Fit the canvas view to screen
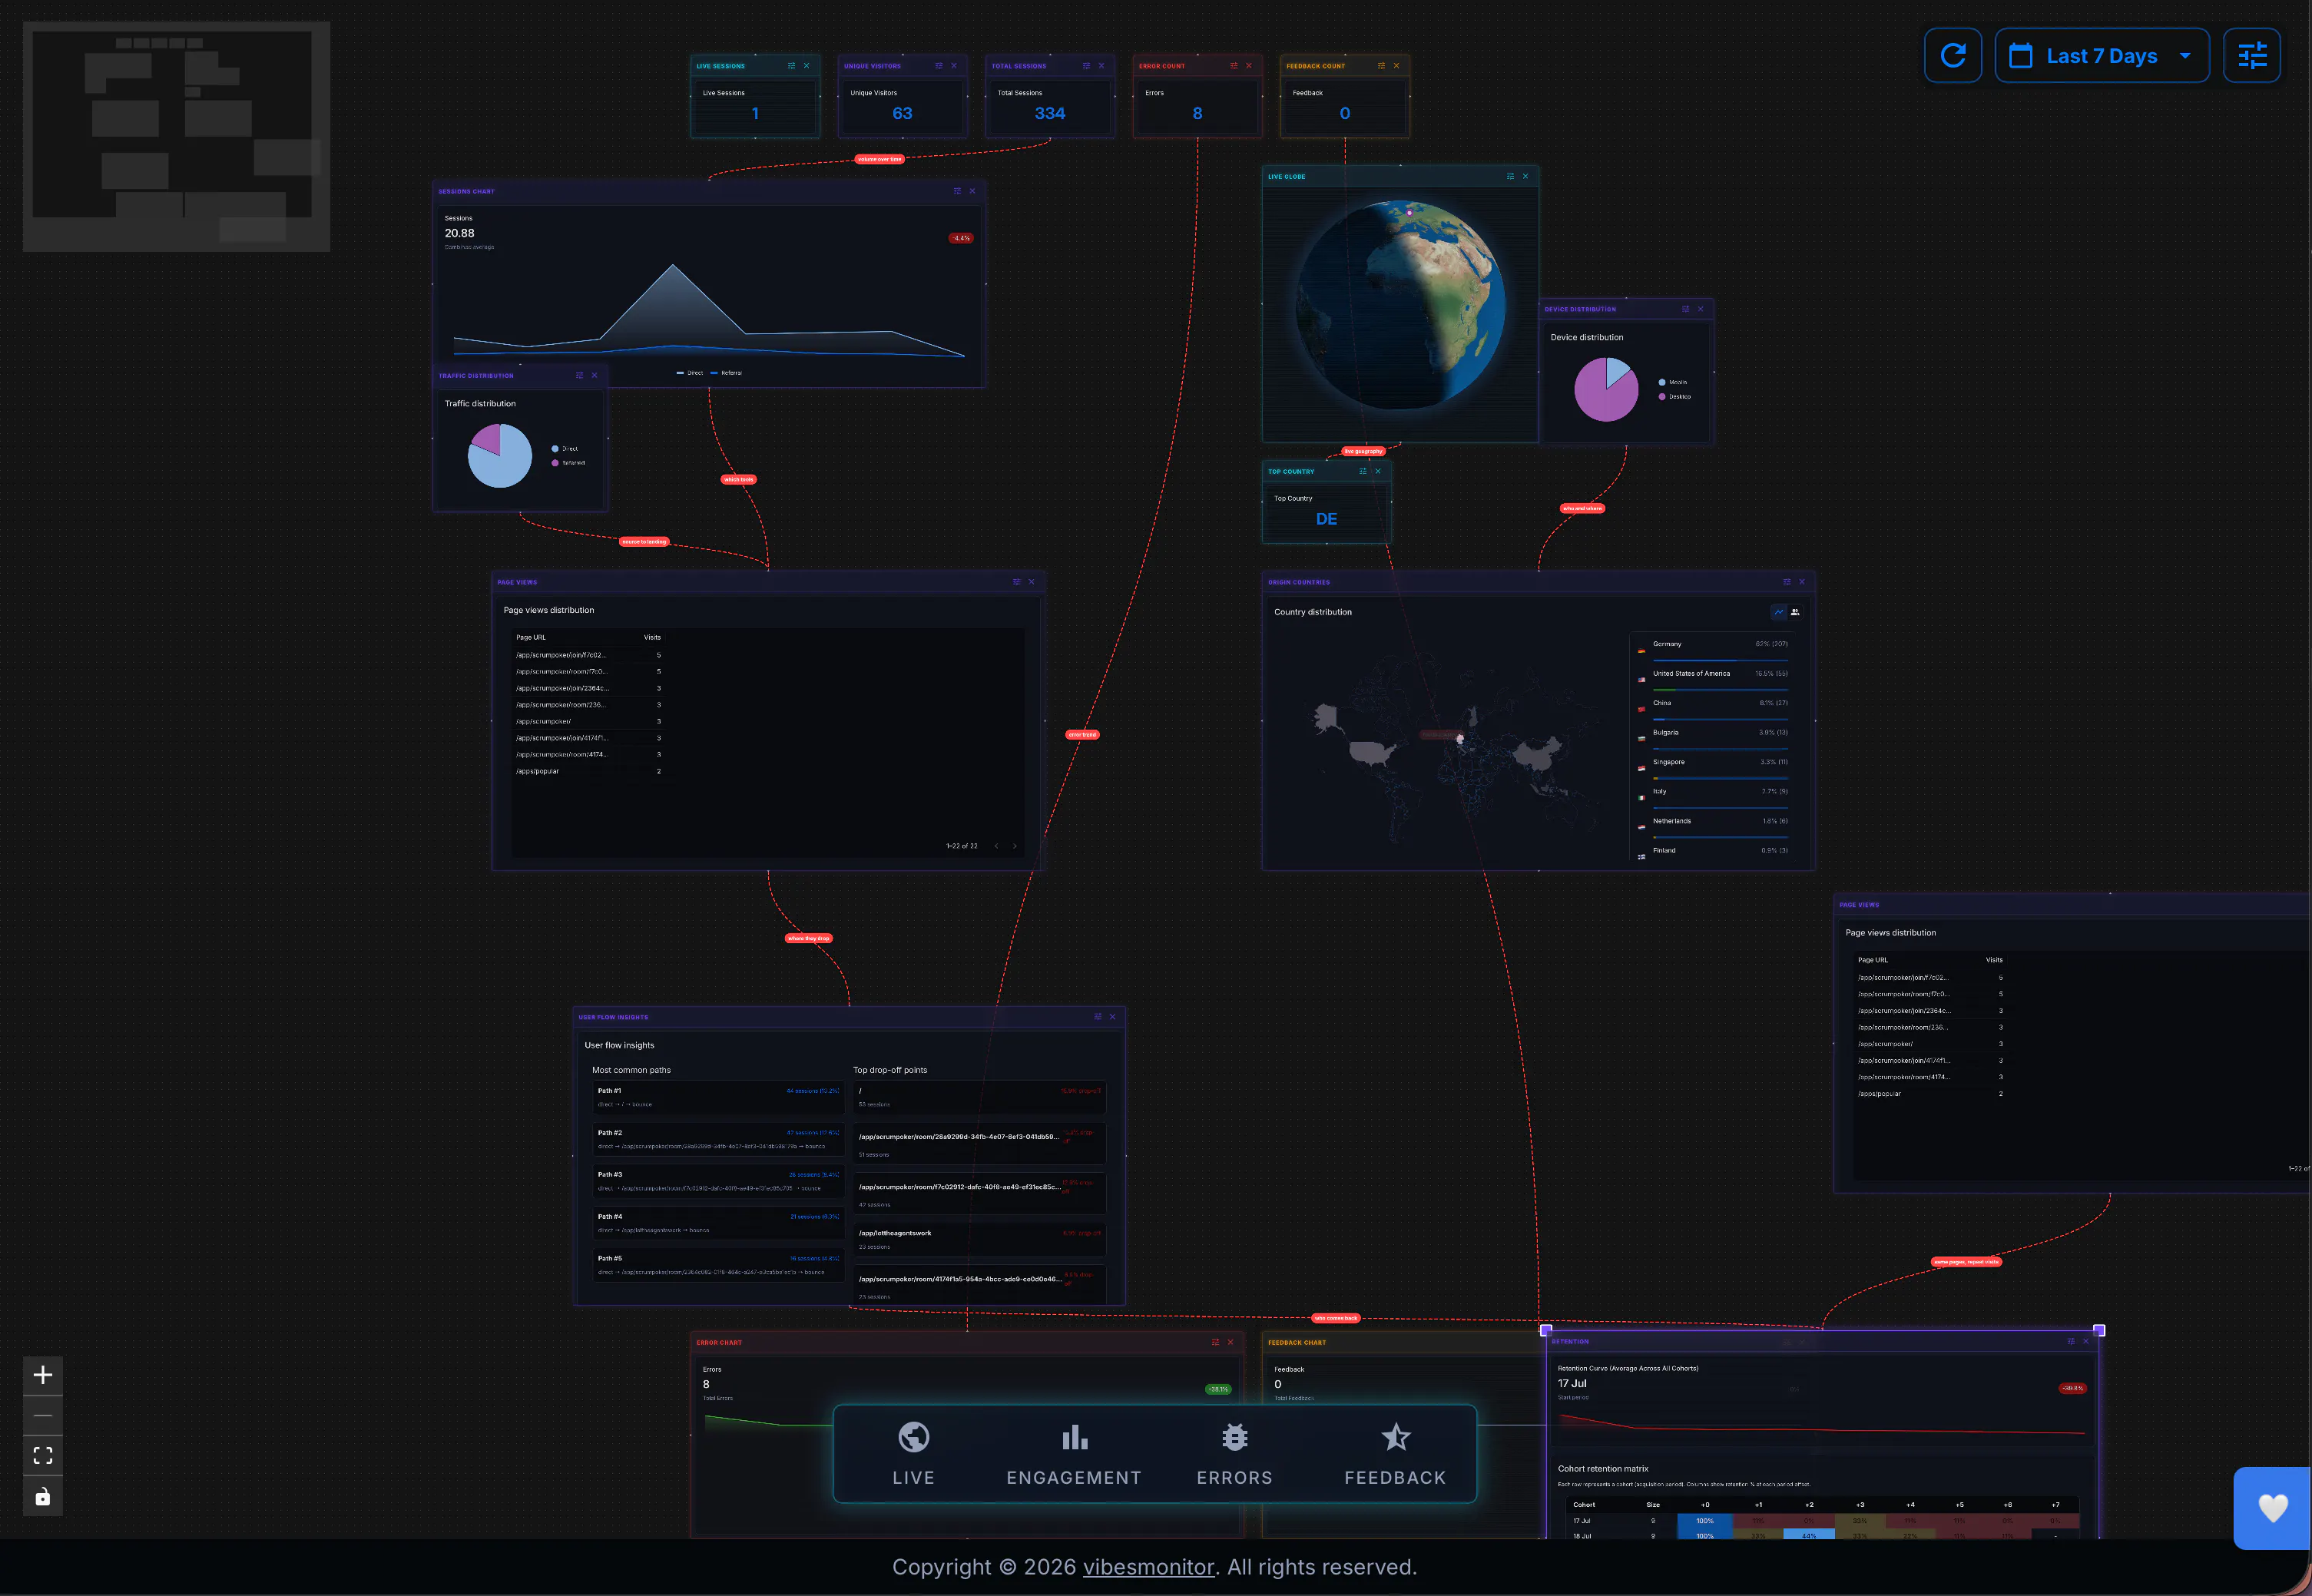Image resolution: width=2312 pixels, height=1596 pixels. tap(43, 1456)
